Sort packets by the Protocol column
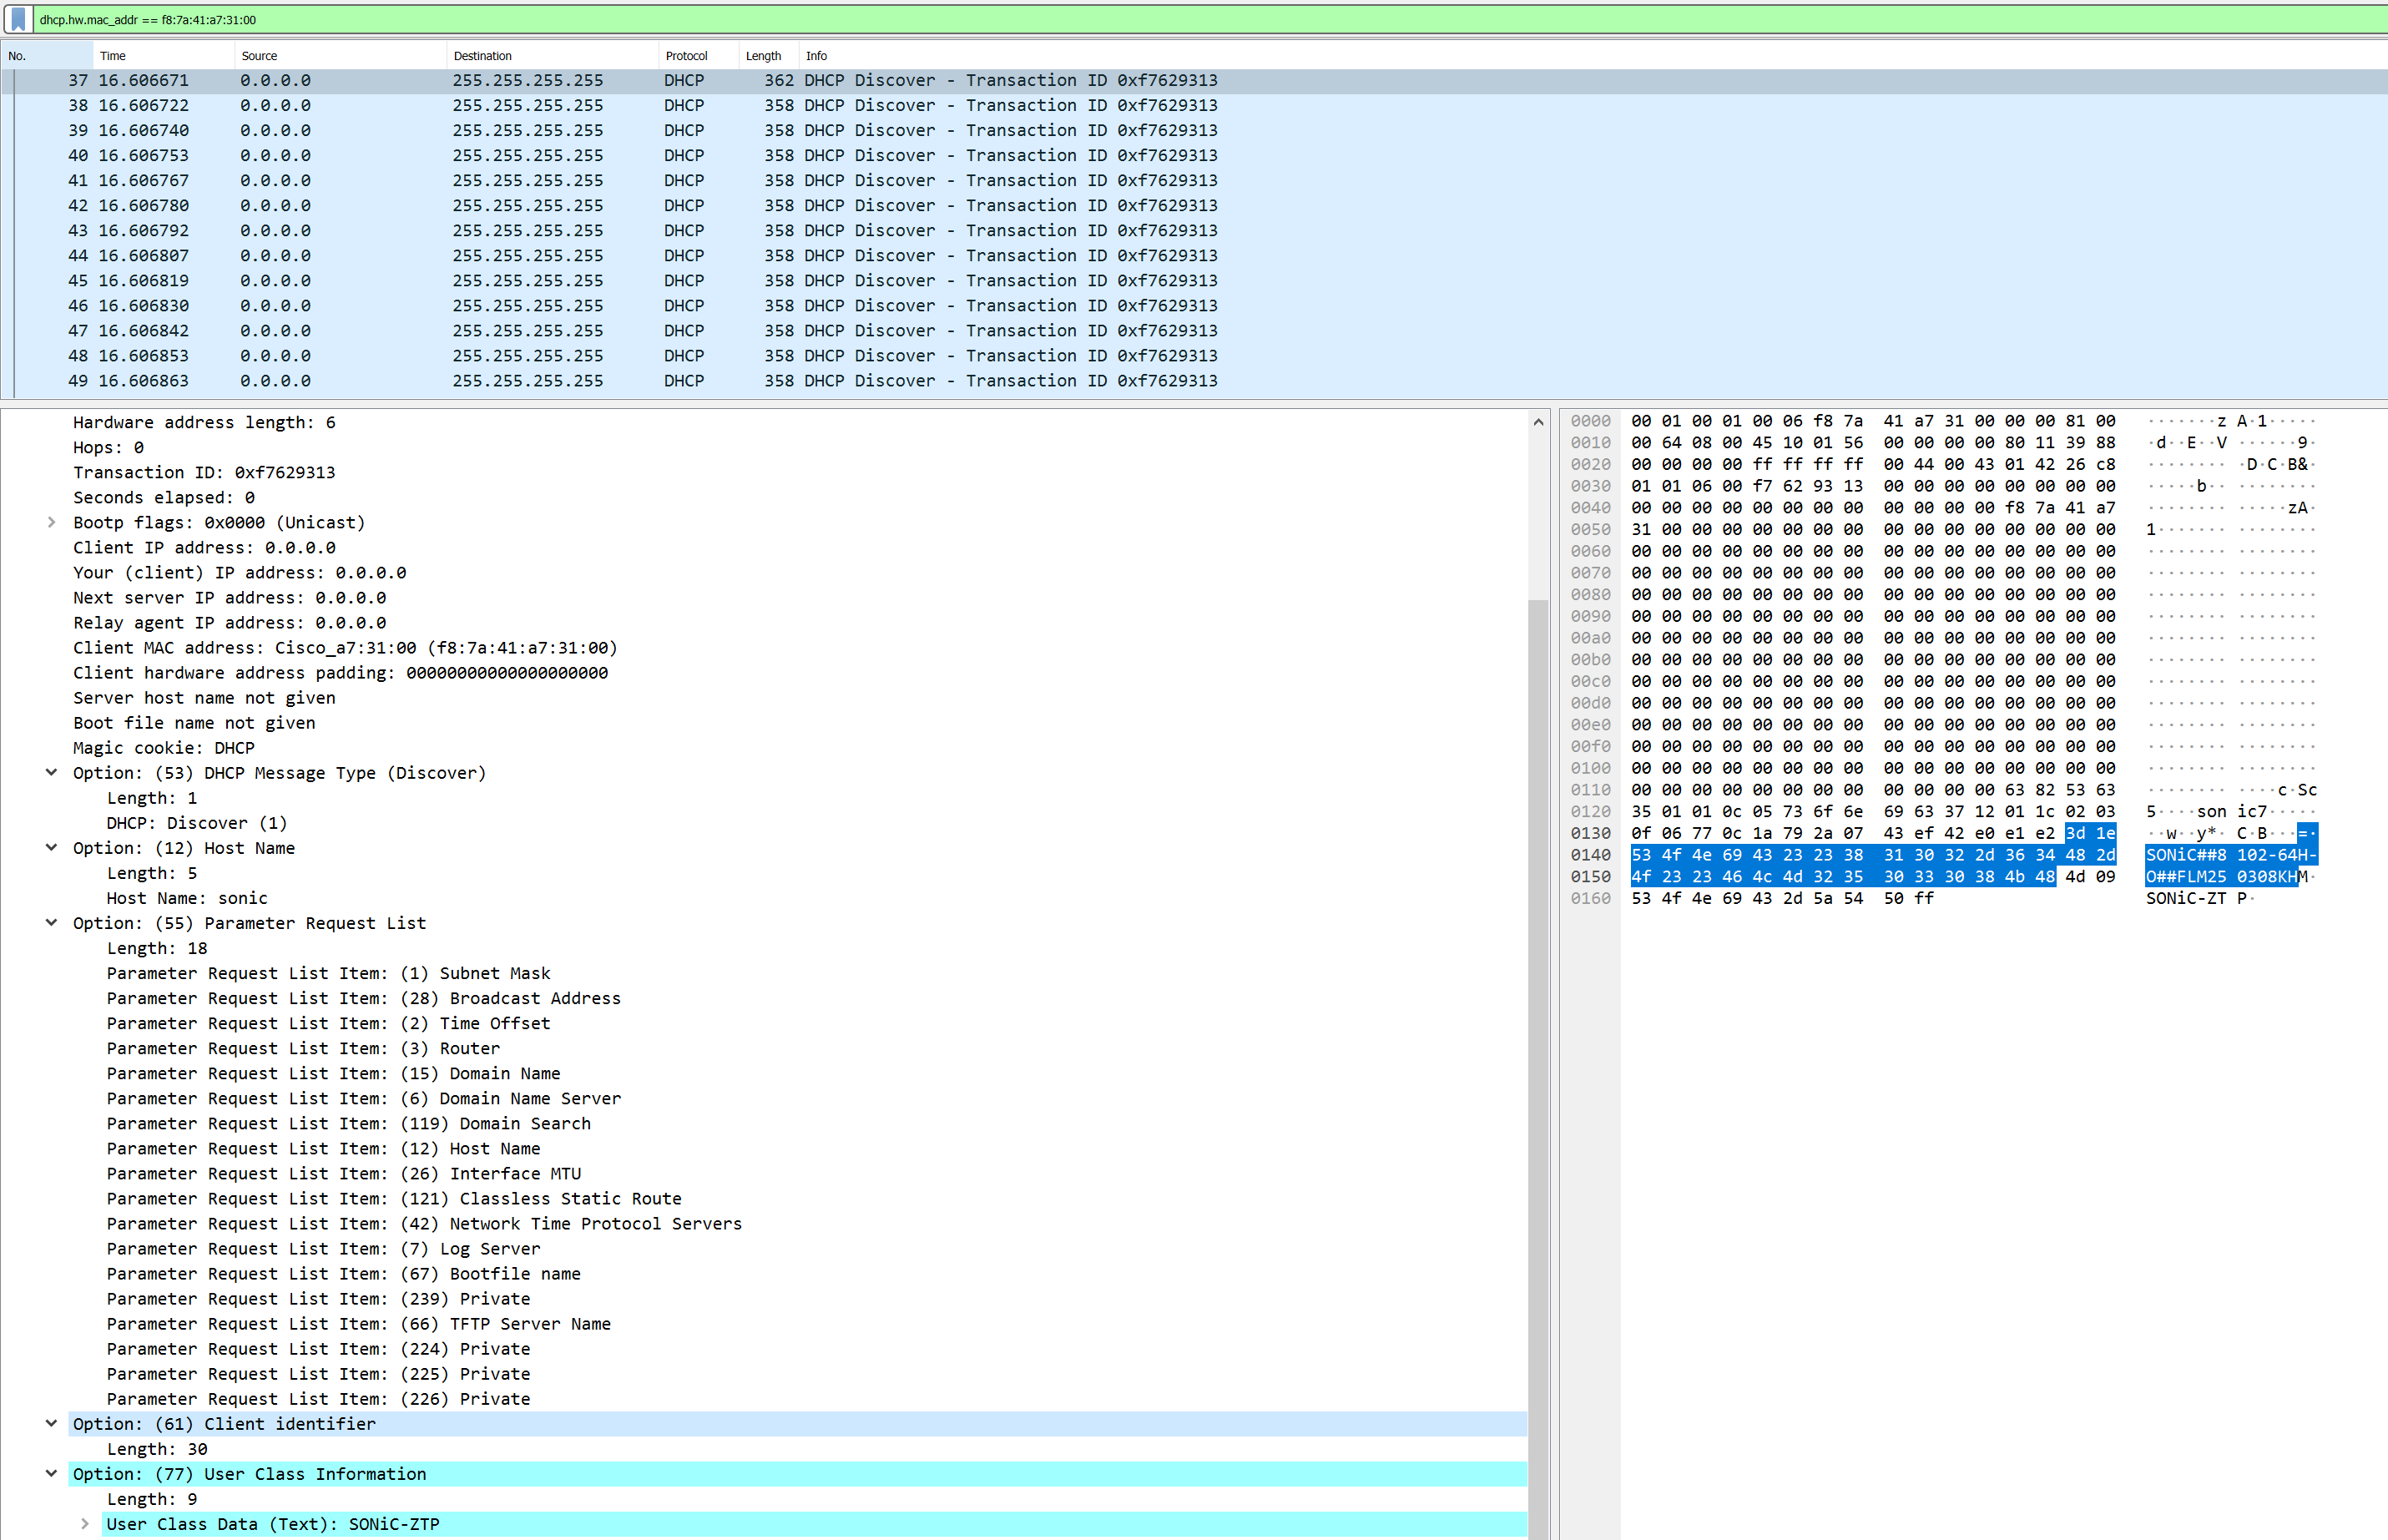This screenshot has height=1540, width=2388. tap(687, 55)
